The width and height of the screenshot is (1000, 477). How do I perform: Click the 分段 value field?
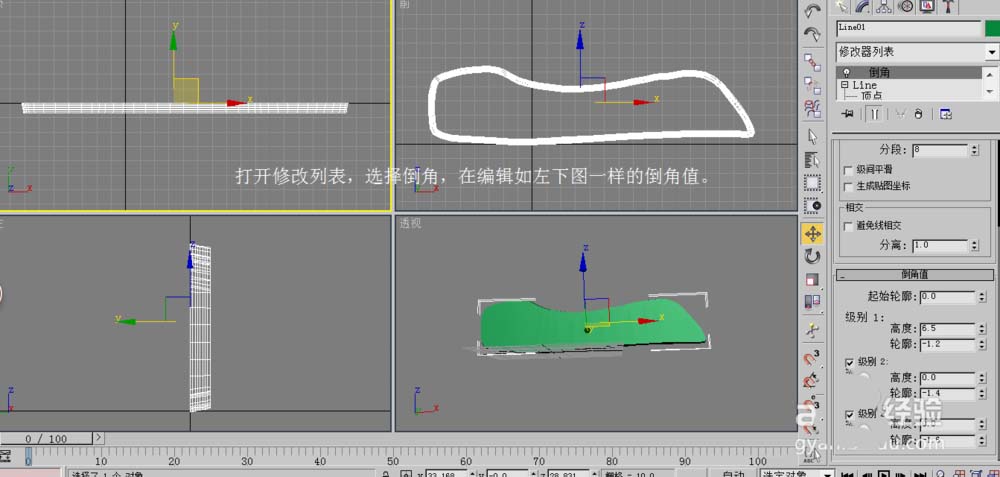[940, 150]
